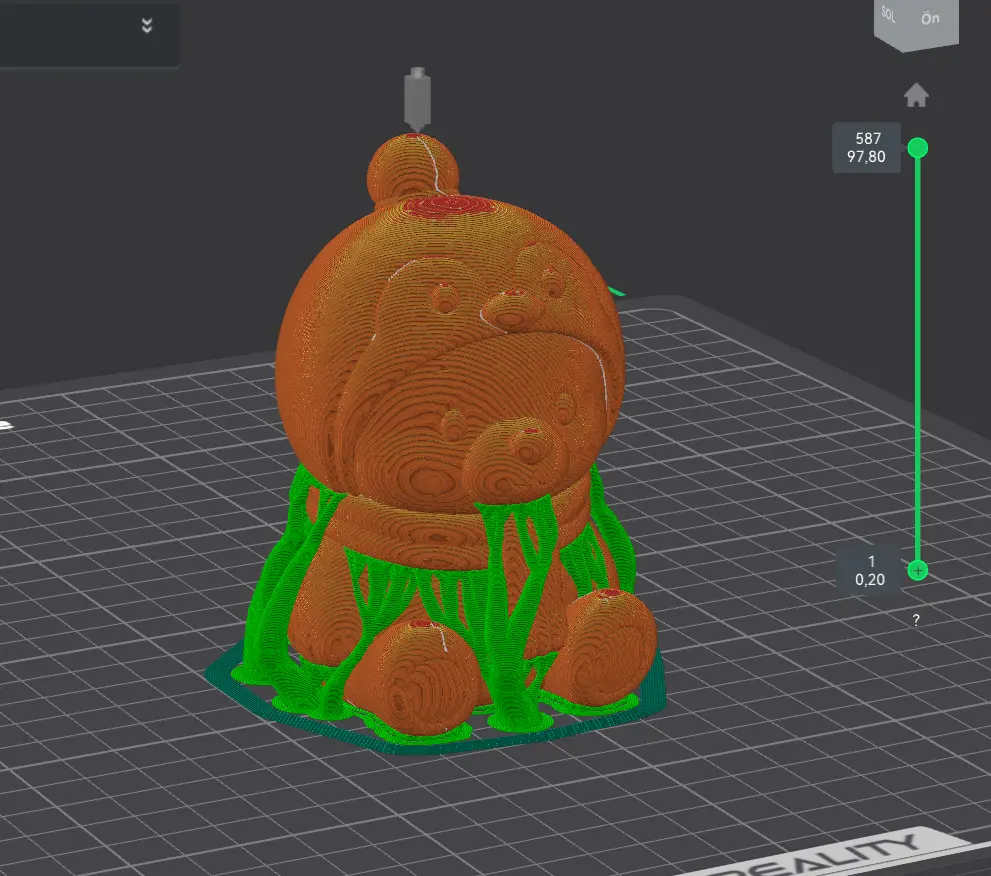
Task: Click the gray nozzle marker above model
Action: coord(417,99)
